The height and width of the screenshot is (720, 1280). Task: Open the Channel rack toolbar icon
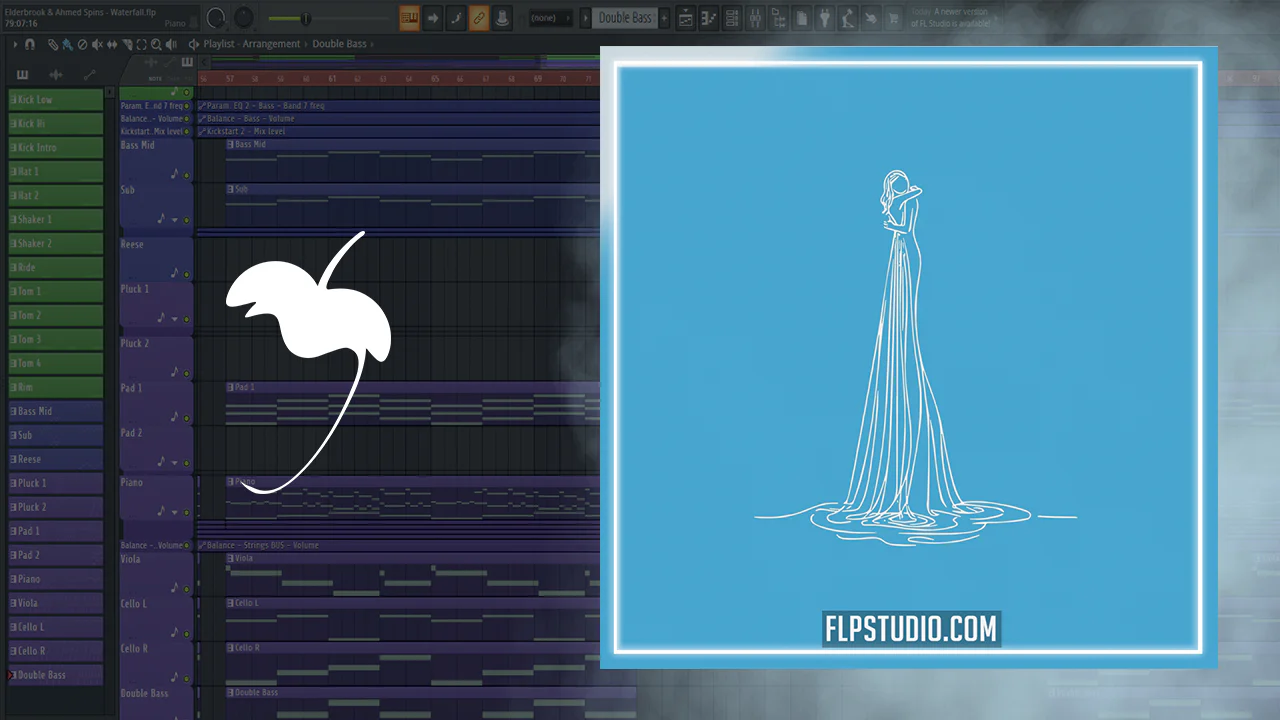(x=732, y=18)
